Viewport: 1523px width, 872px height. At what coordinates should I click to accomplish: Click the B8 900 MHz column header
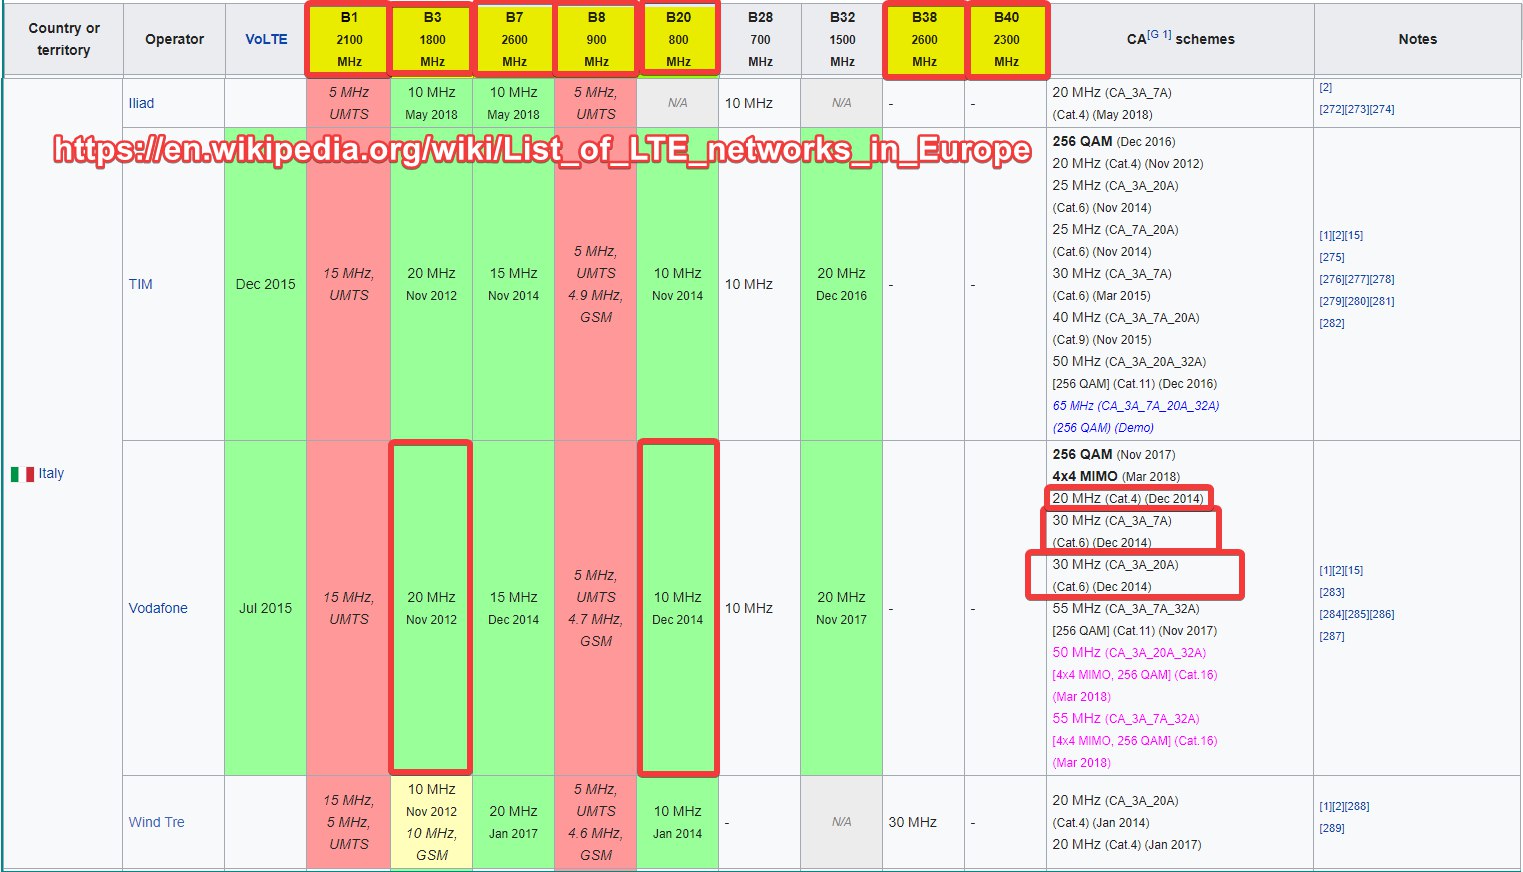(596, 39)
